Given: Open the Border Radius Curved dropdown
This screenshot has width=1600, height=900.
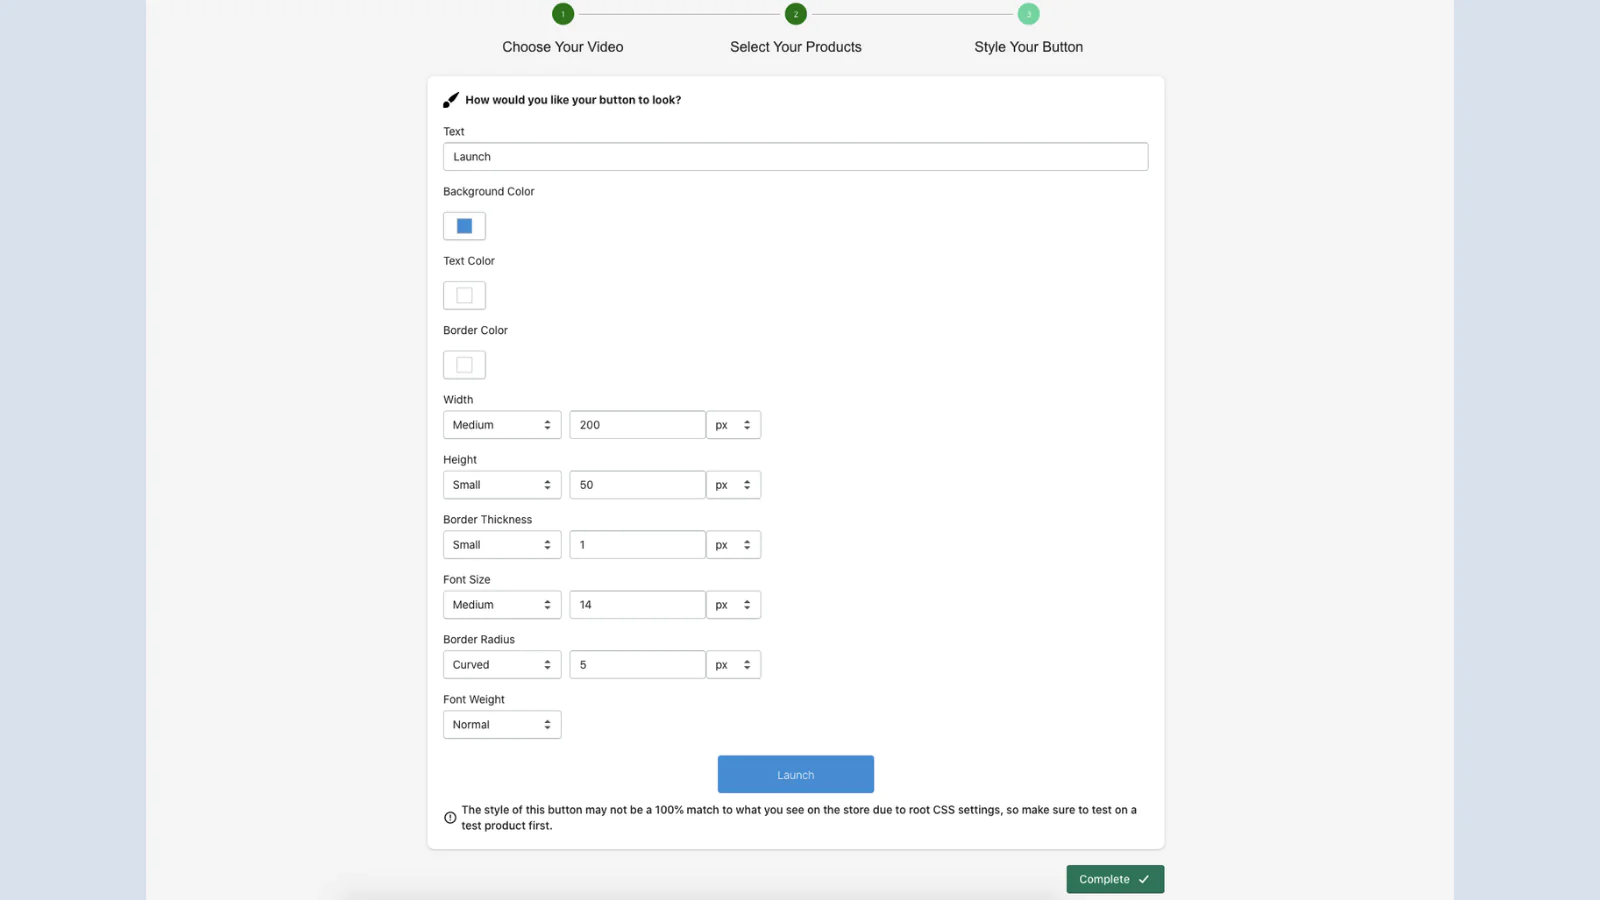Looking at the screenshot, I should 501,665.
